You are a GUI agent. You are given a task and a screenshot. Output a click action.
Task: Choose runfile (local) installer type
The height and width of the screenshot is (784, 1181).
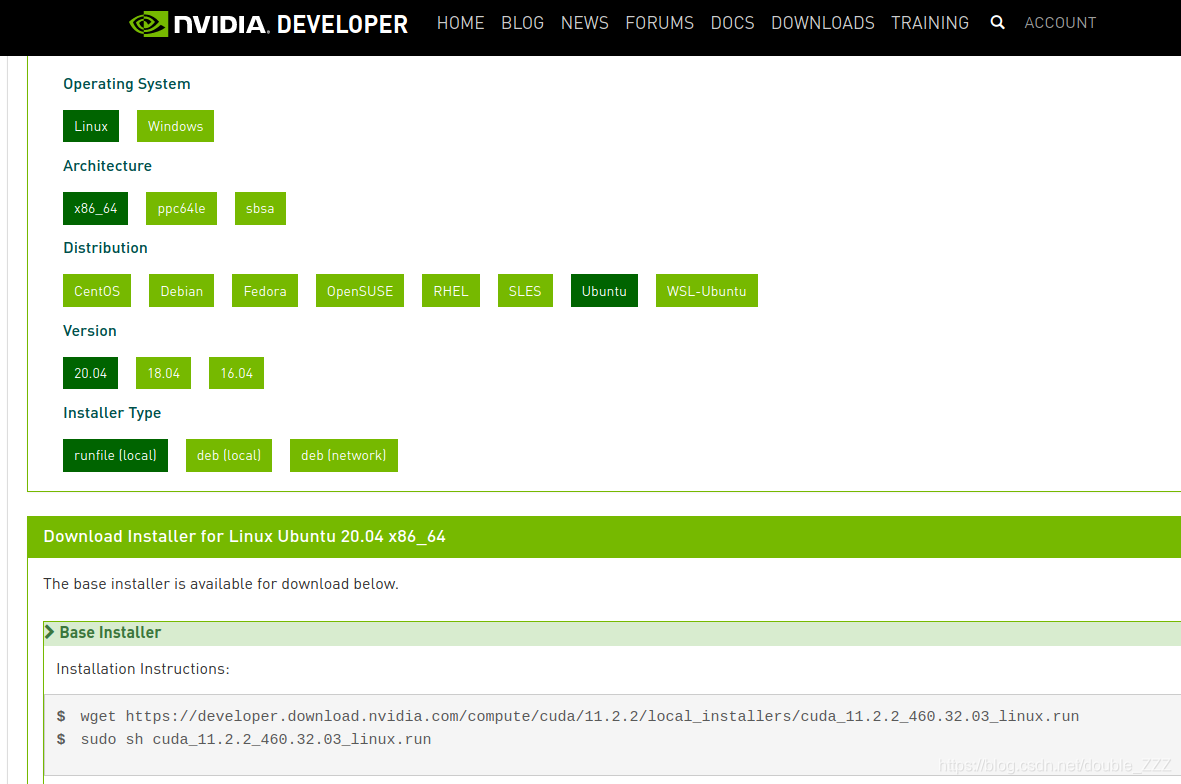[x=115, y=456]
